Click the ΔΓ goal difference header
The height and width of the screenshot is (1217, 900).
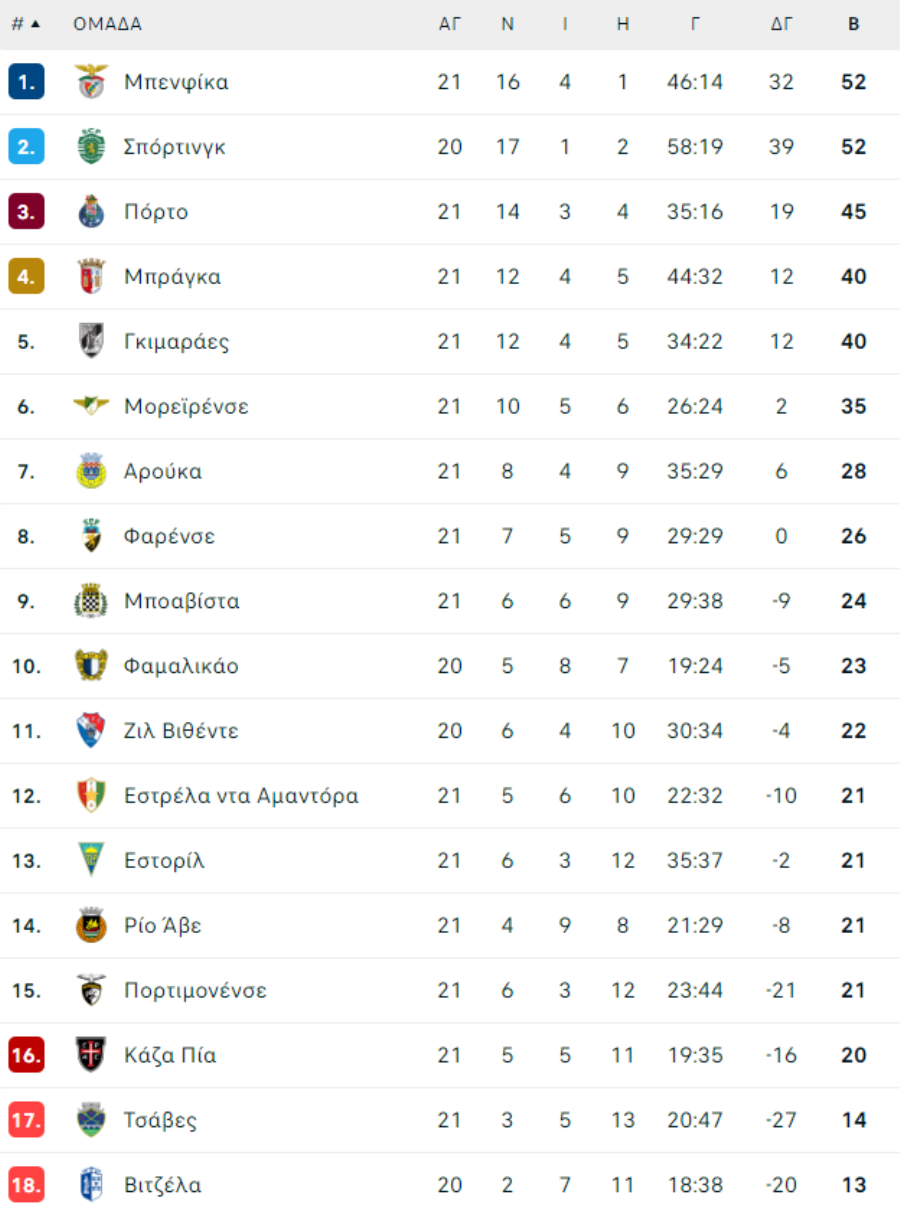[x=782, y=24]
